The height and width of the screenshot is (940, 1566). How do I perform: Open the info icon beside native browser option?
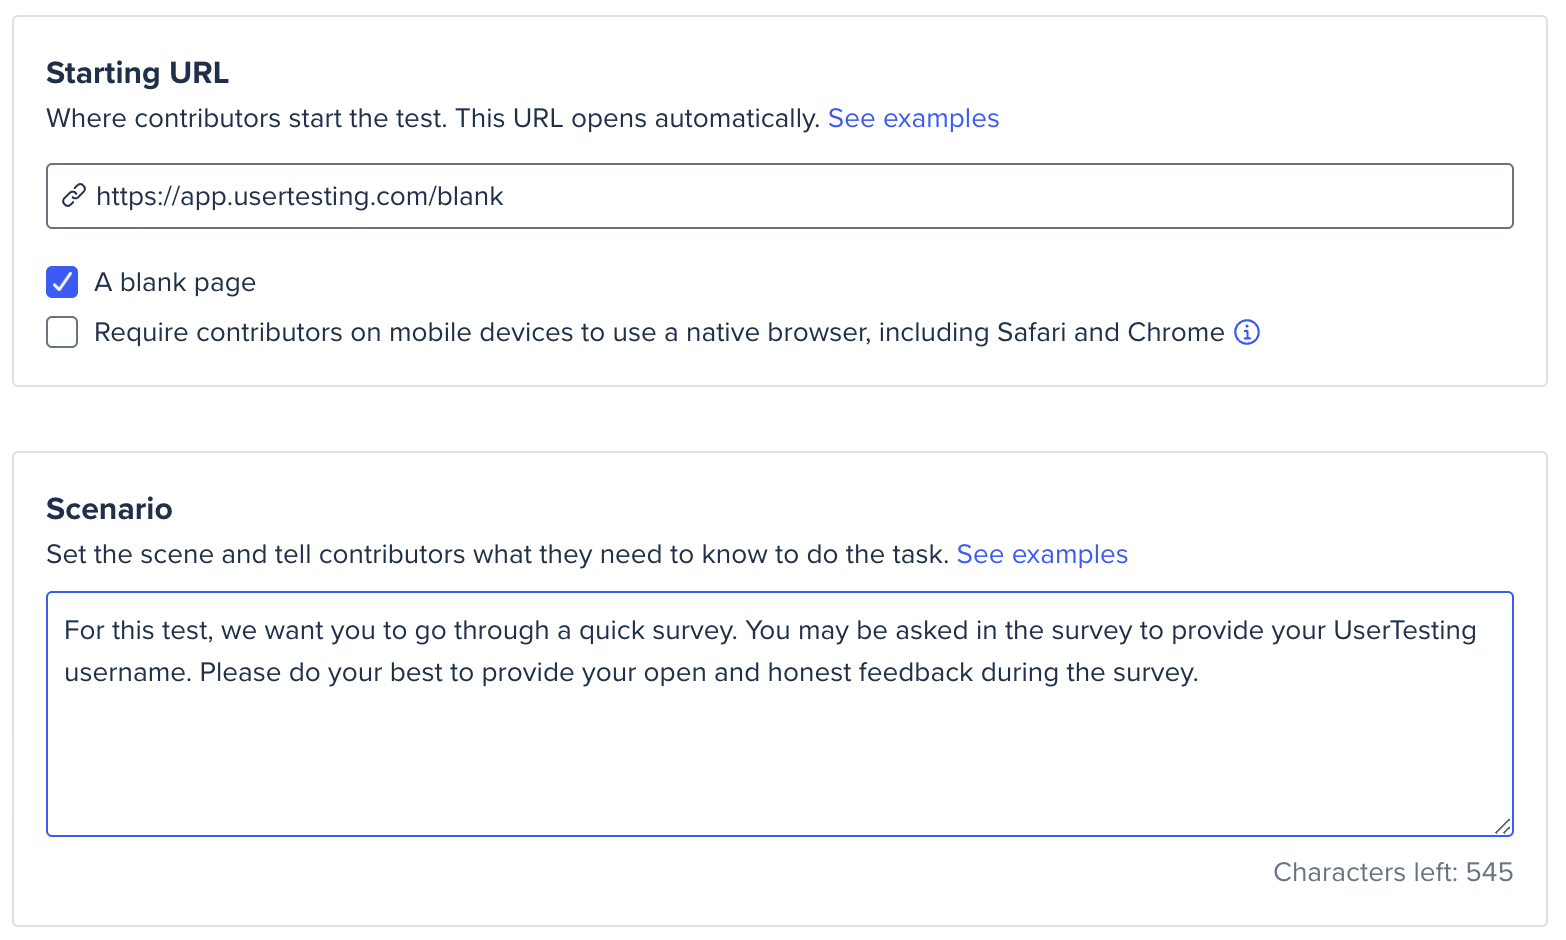[x=1247, y=332]
